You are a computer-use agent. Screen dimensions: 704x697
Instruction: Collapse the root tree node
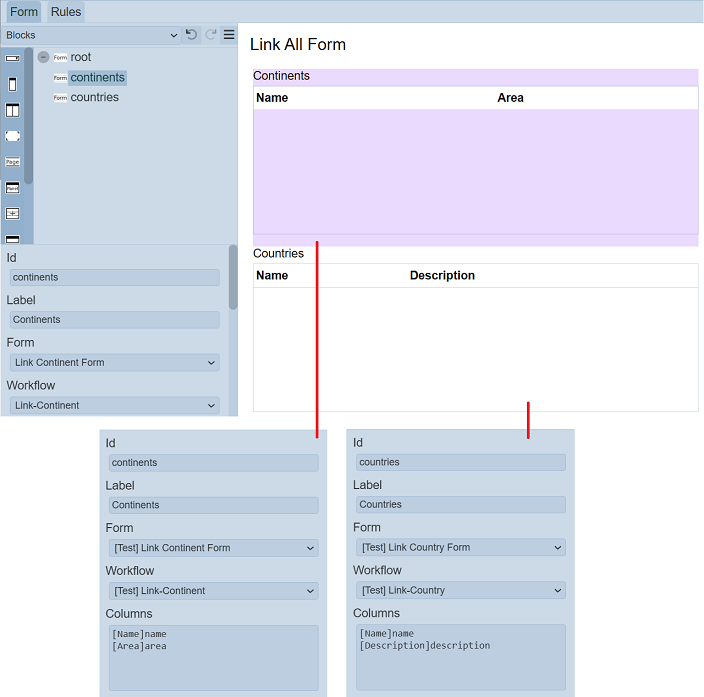click(43, 57)
